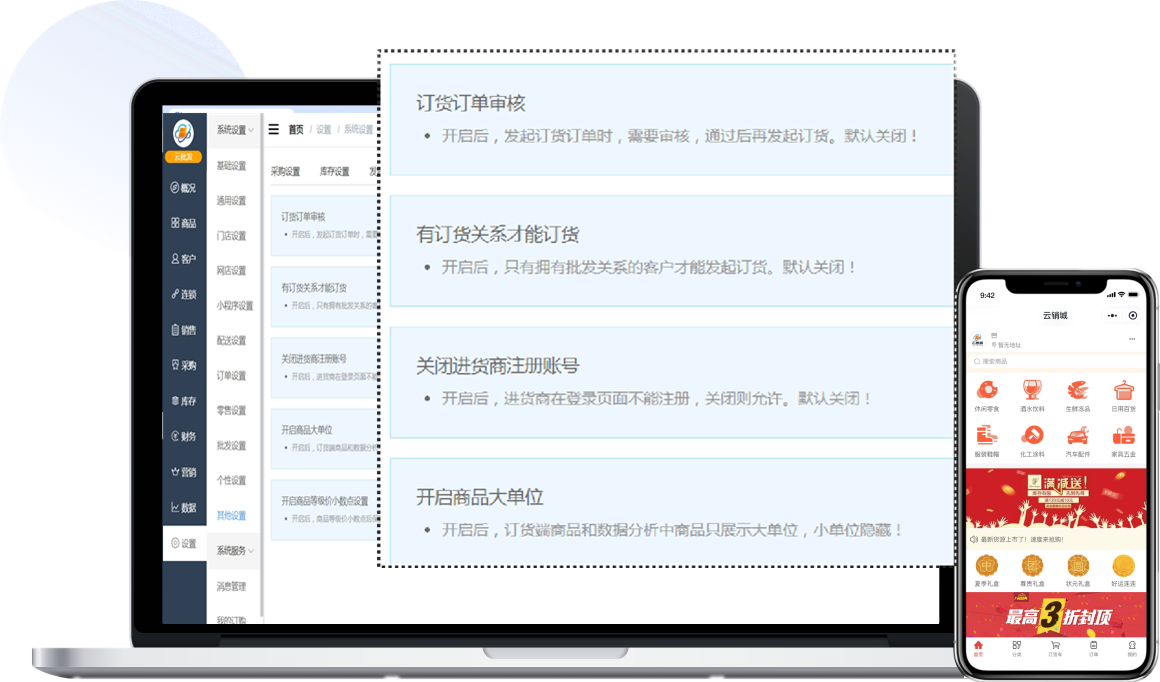This screenshot has height=682, width=1160.
Task: Switch to the 采购设置 tab
Action: pyautogui.click(x=285, y=172)
